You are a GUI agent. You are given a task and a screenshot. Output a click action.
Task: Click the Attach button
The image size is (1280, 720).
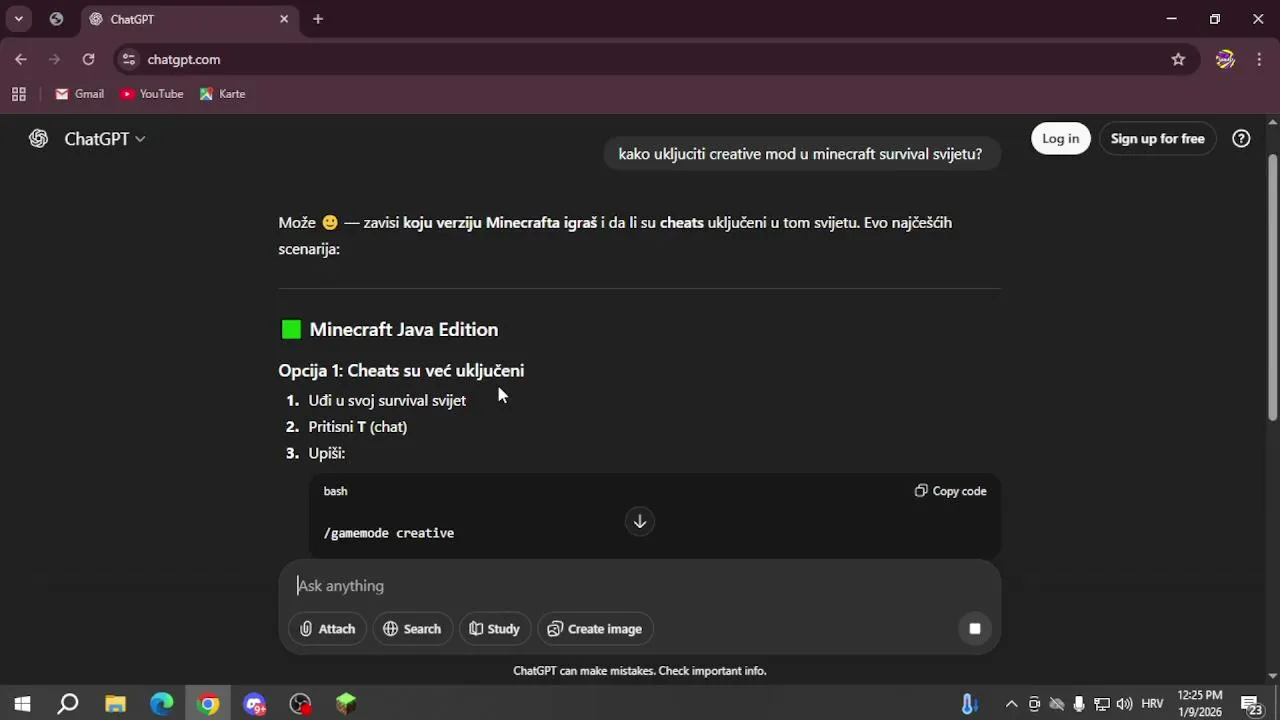[x=327, y=629]
